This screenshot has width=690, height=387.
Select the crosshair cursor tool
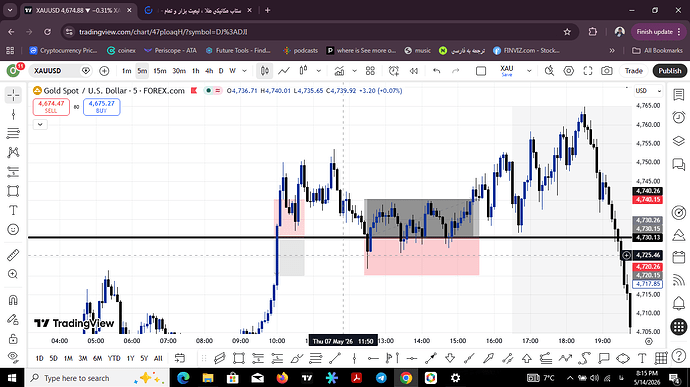tap(13, 95)
